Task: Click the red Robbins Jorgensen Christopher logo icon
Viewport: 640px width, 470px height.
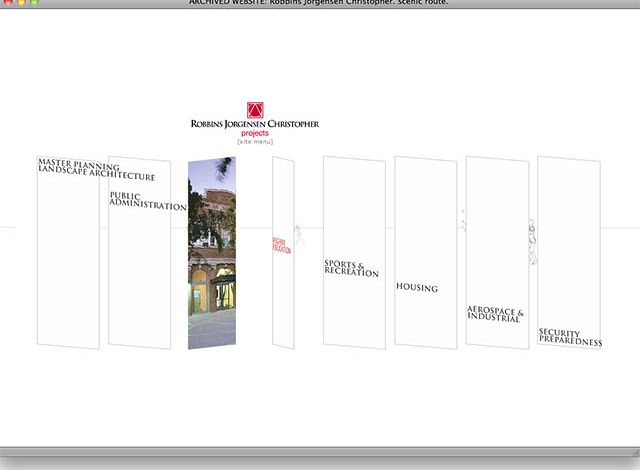Action: [255, 110]
